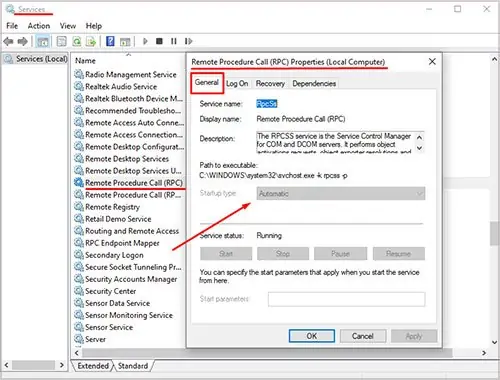Click the Stop service button
Viewport: 500px width, 380px height.
click(283, 254)
